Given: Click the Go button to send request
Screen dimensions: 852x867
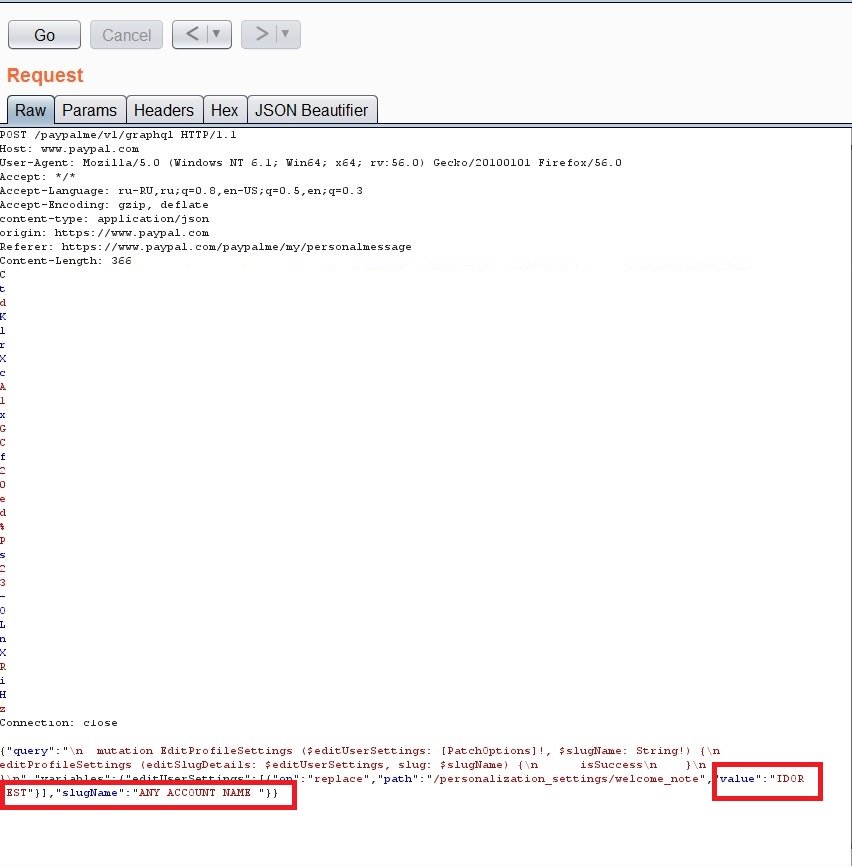Looking at the screenshot, I should click(44, 35).
